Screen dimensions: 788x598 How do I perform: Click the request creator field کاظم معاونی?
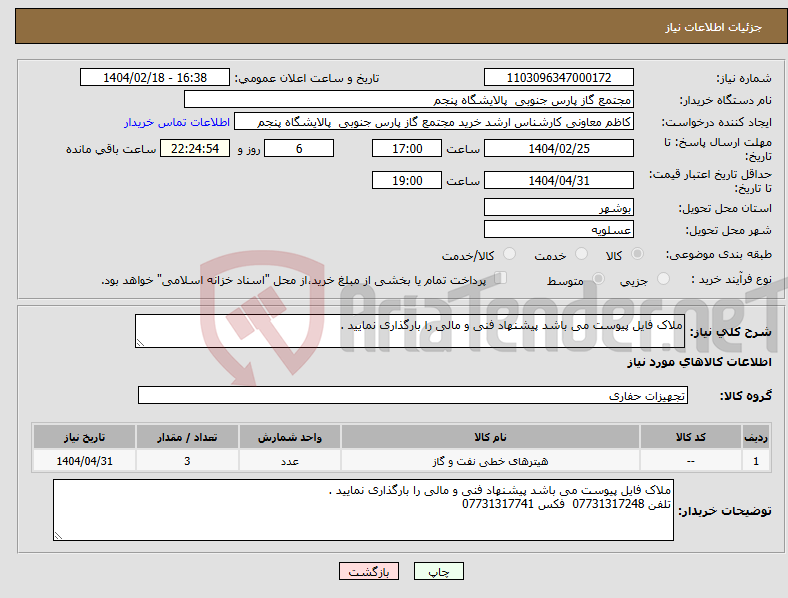click(434, 122)
